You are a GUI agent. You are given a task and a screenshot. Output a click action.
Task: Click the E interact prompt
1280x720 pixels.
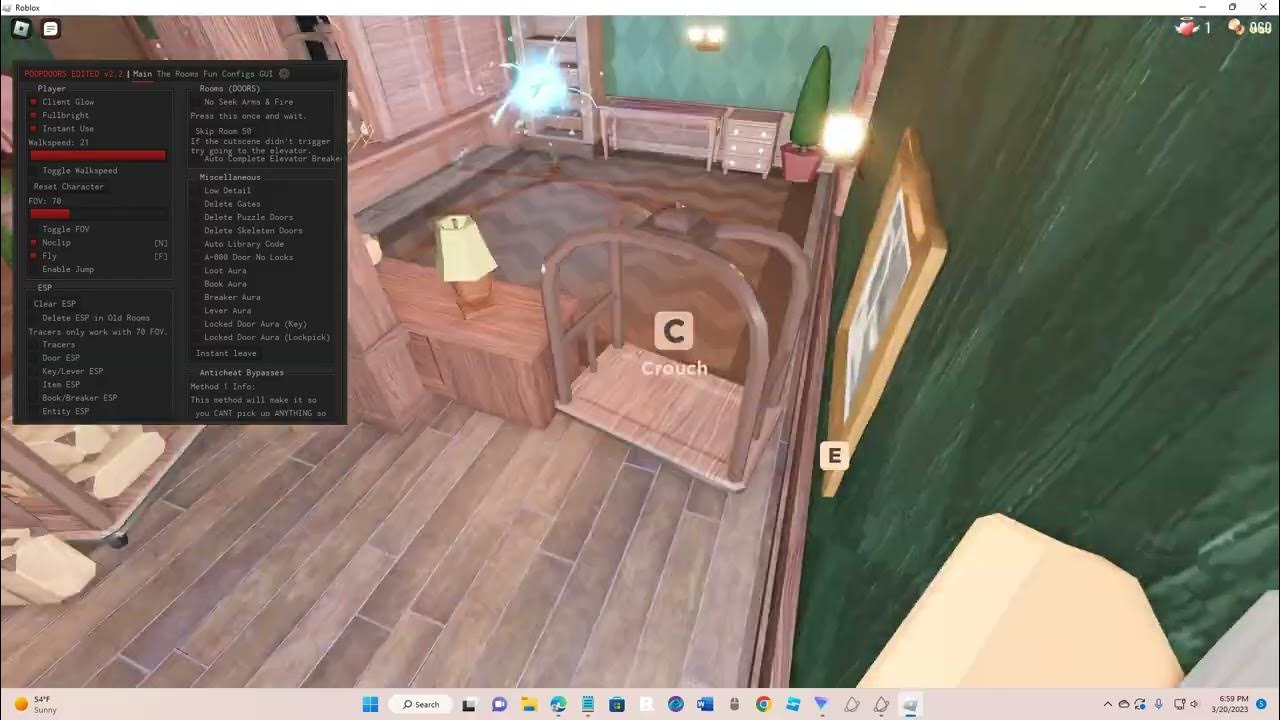(x=834, y=456)
